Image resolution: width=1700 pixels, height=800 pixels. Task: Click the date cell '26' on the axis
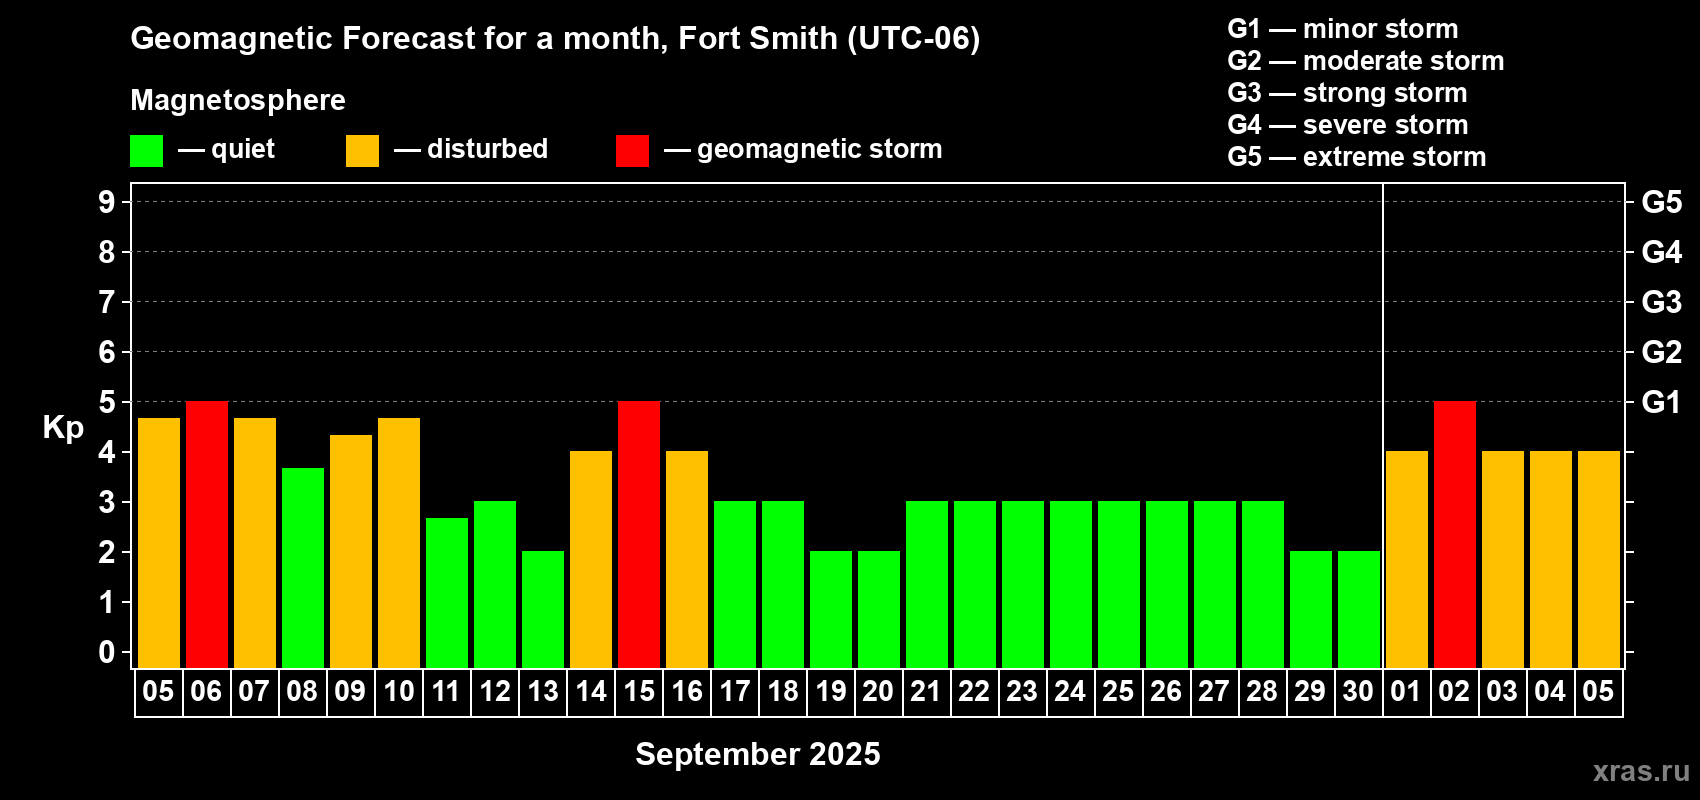click(x=1167, y=692)
